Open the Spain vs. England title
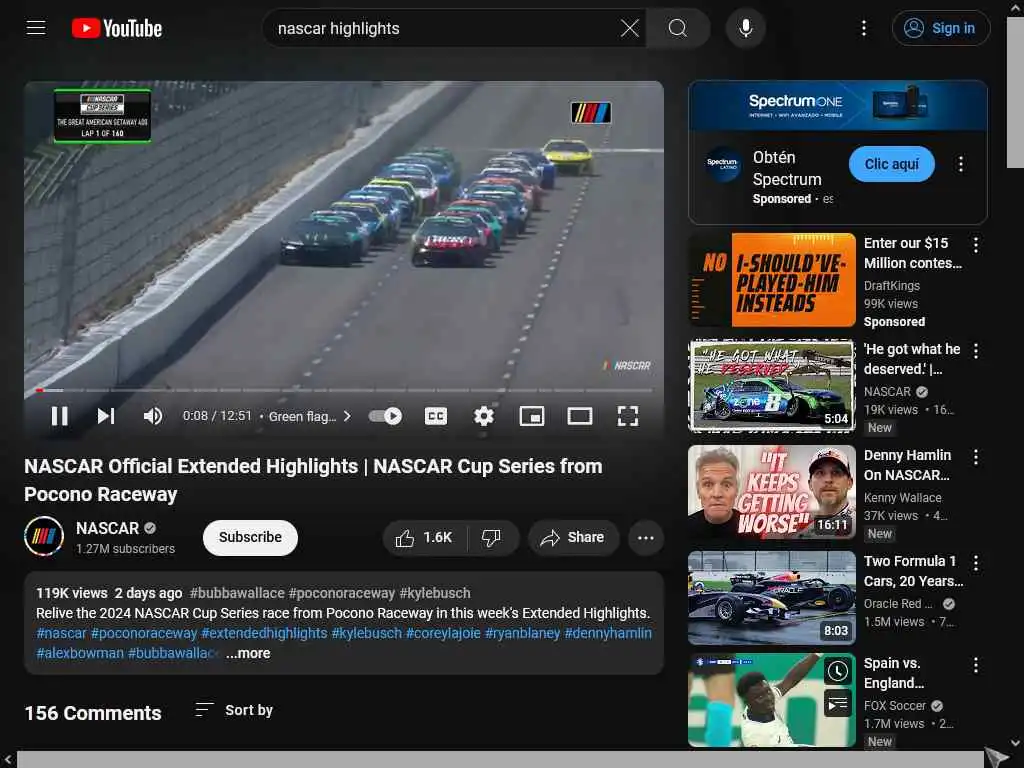1024x768 pixels. tap(894, 673)
